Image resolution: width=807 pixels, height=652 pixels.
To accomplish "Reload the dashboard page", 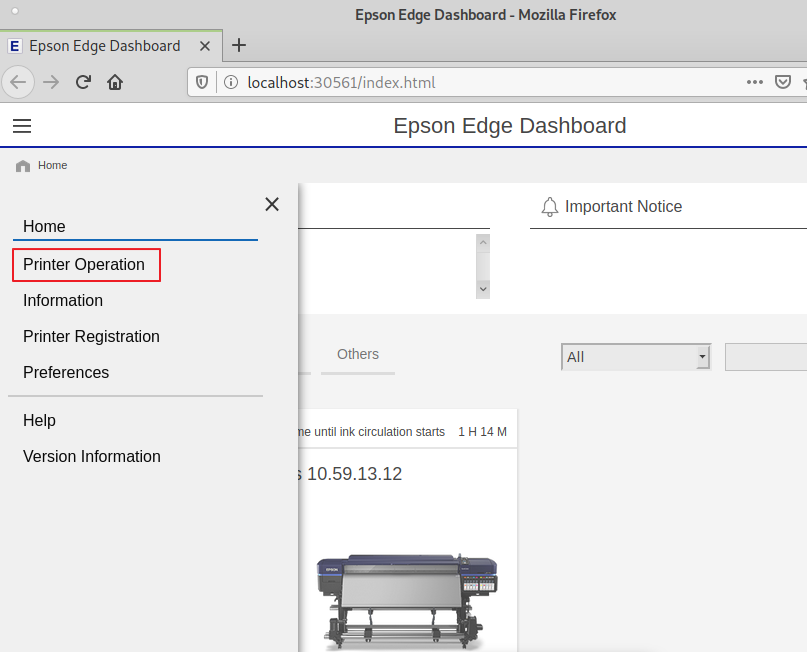I will pyautogui.click(x=83, y=82).
